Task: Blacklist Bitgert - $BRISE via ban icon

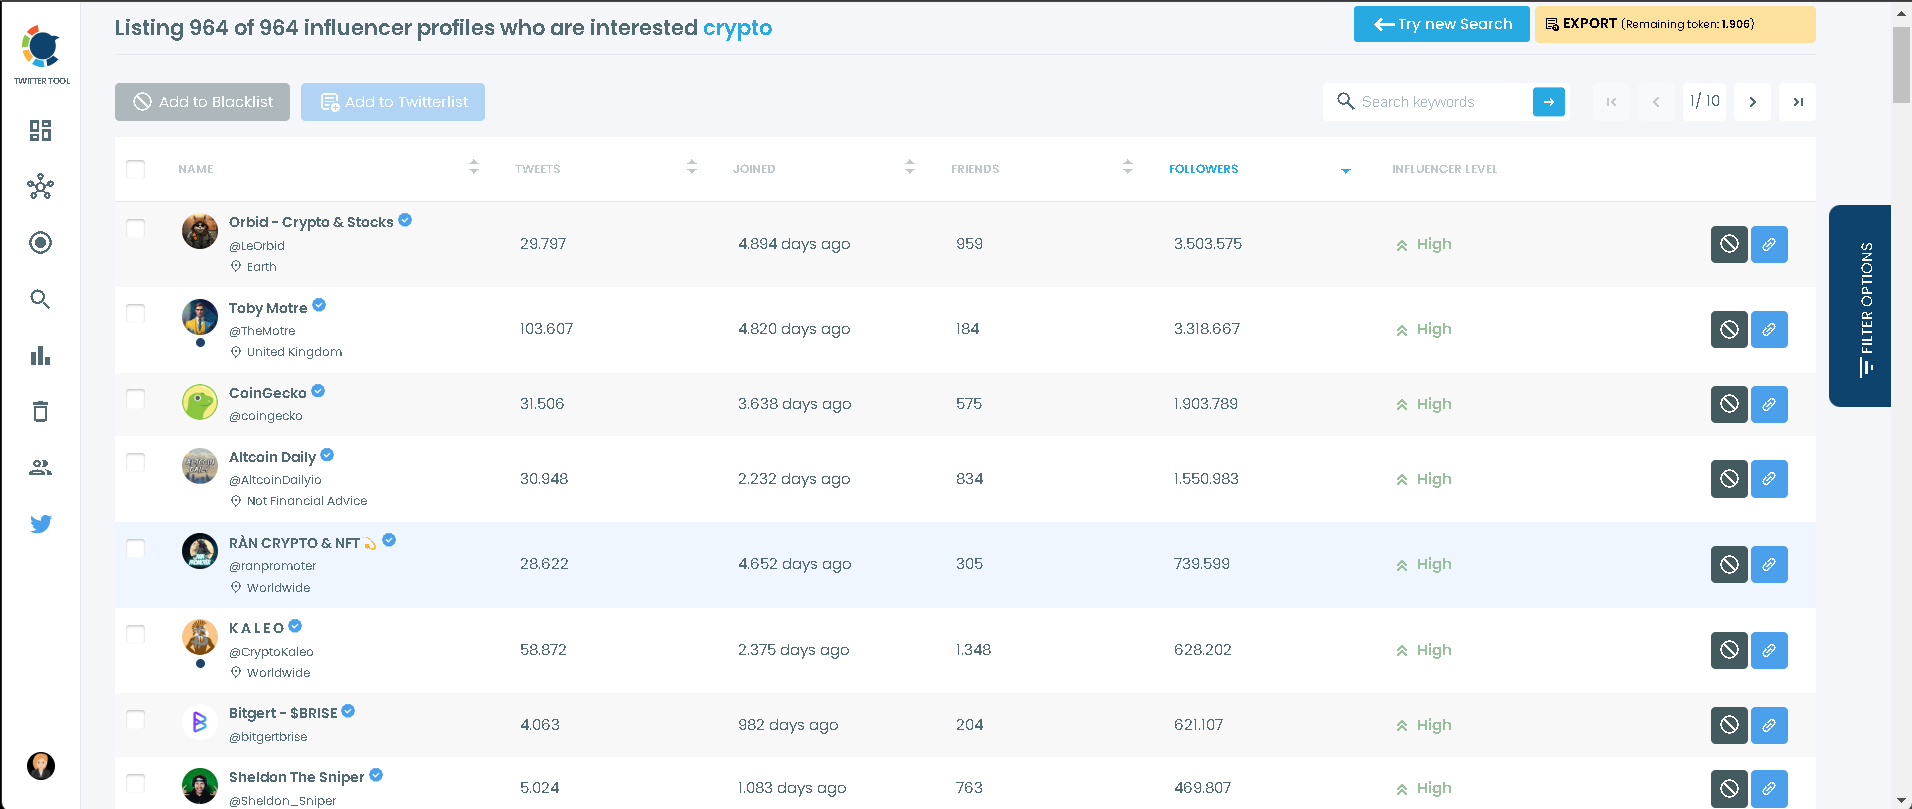Action: point(1729,725)
